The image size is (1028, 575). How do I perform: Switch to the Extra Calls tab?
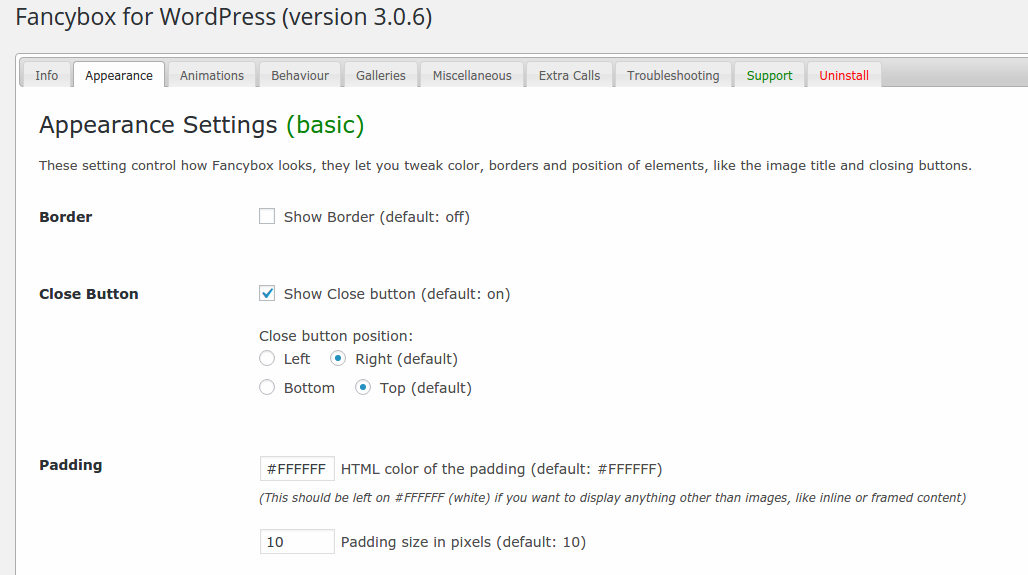click(x=569, y=75)
